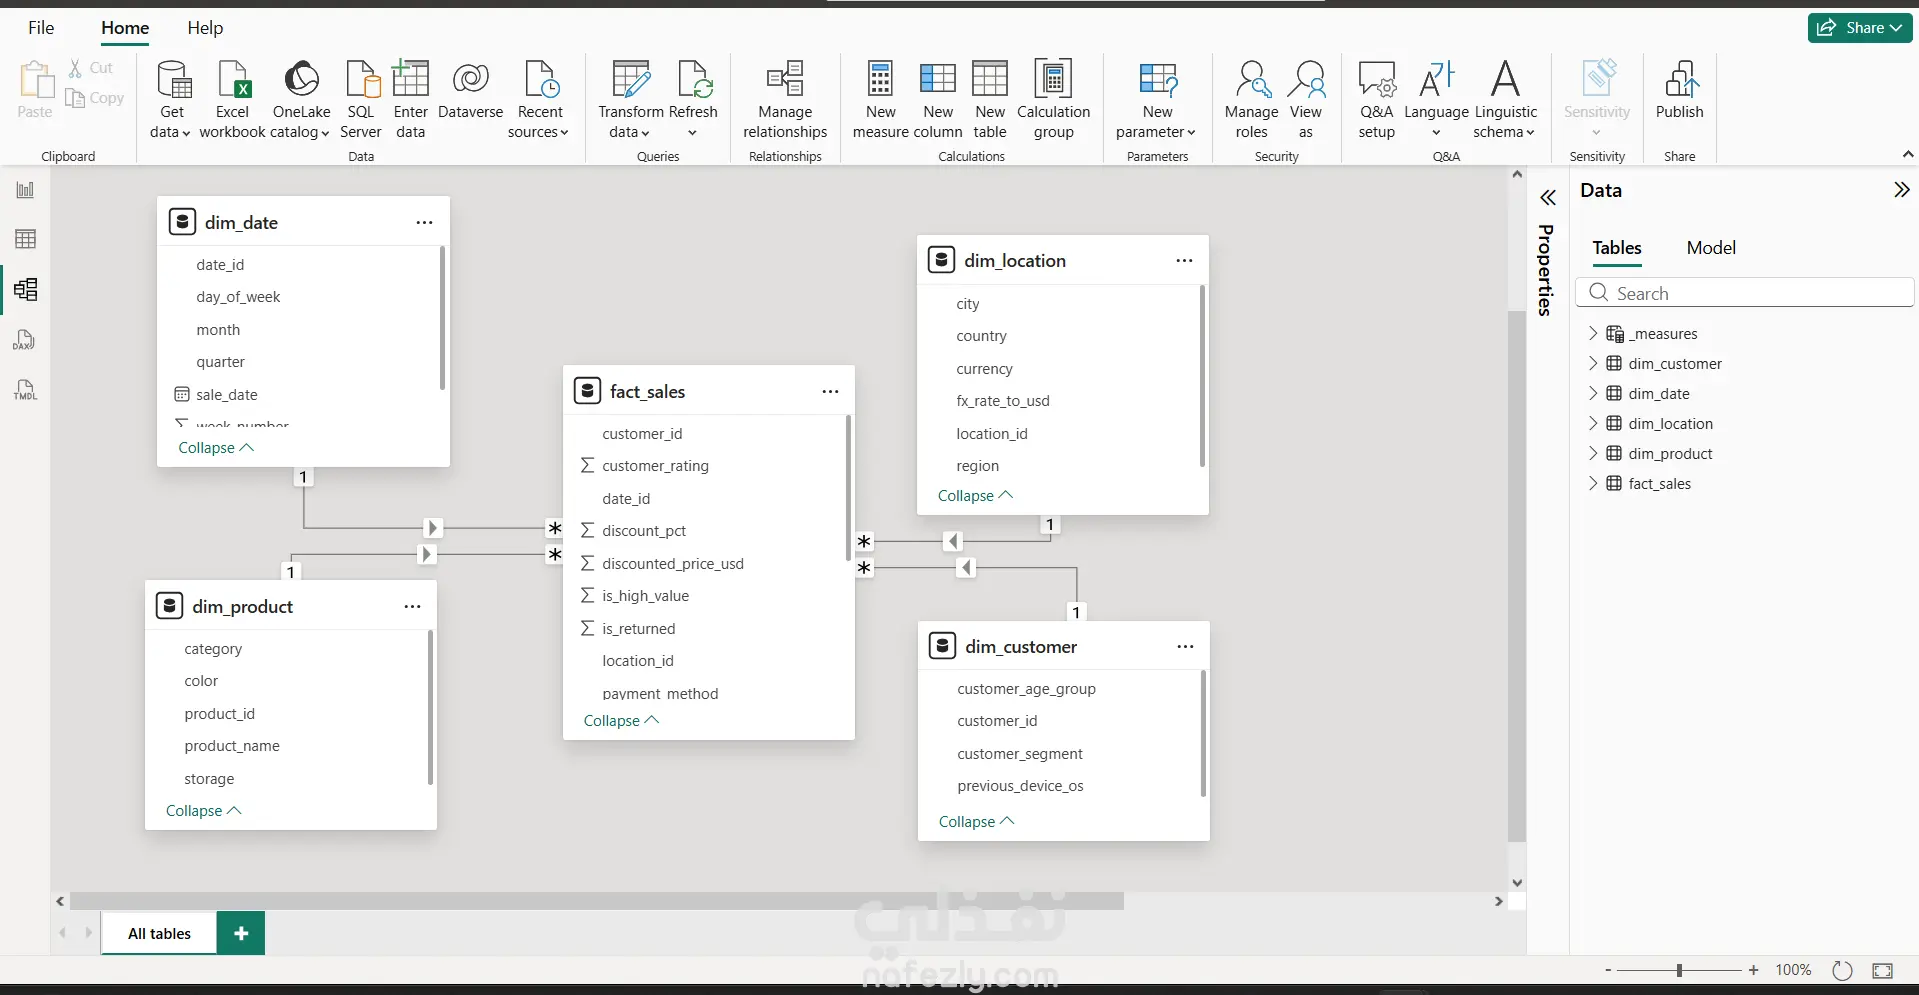
Task: Open the Get data source picker
Action: pos(171,99)
